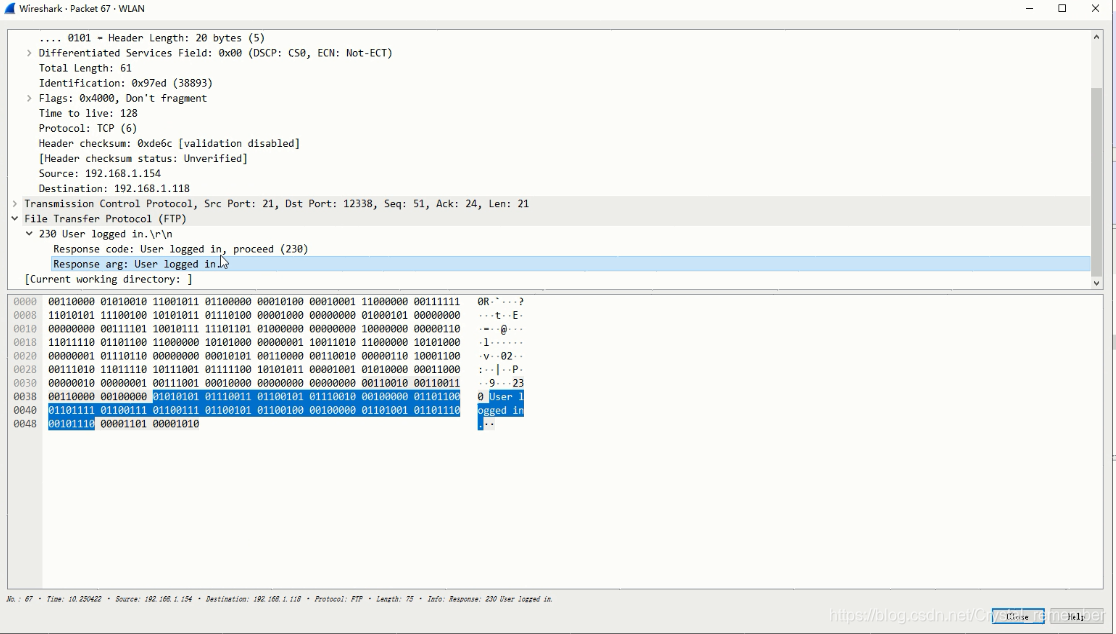Viewport: 1116px width, 634px height.
Task: Click offset 0040 in byte pane
Action: click(x=25, y=410)
